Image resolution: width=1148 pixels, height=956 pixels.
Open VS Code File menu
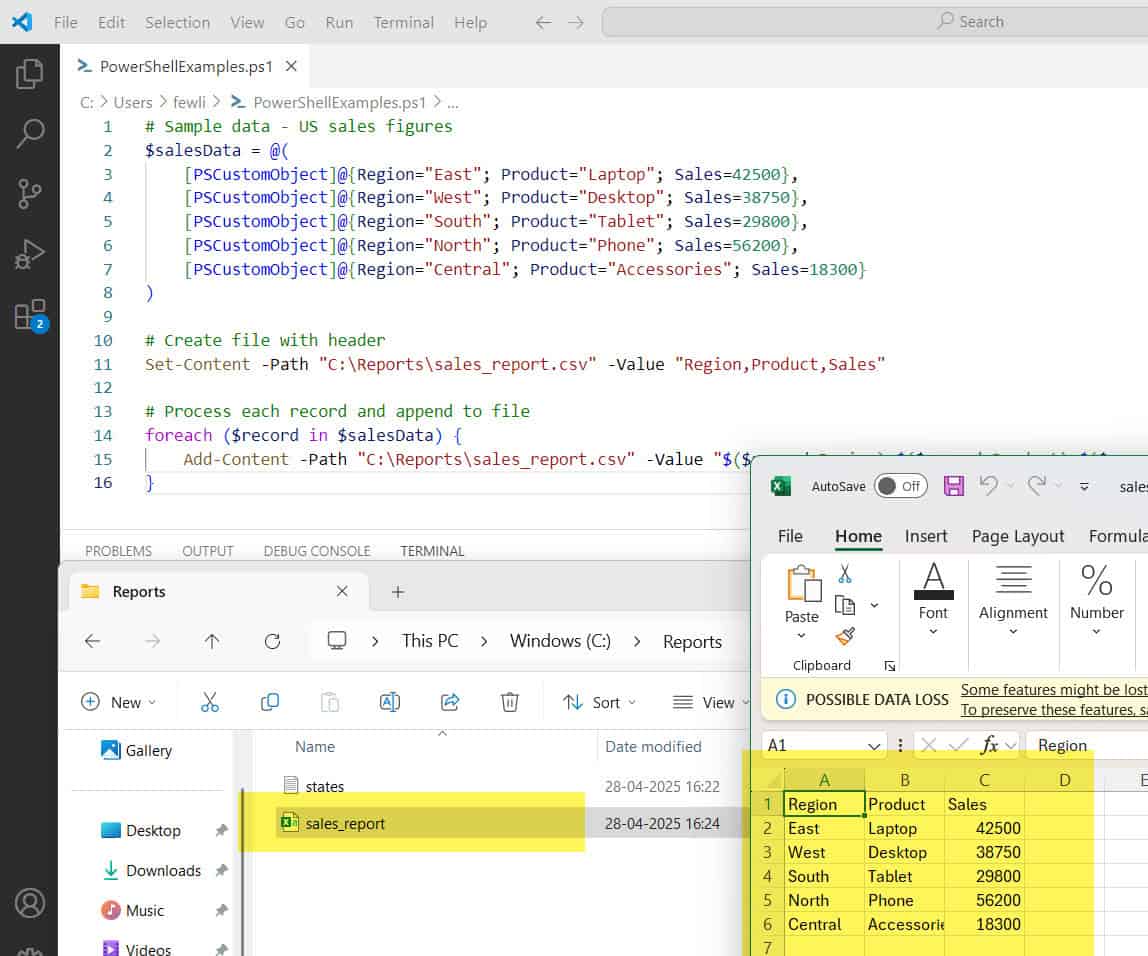click(65, 23)
